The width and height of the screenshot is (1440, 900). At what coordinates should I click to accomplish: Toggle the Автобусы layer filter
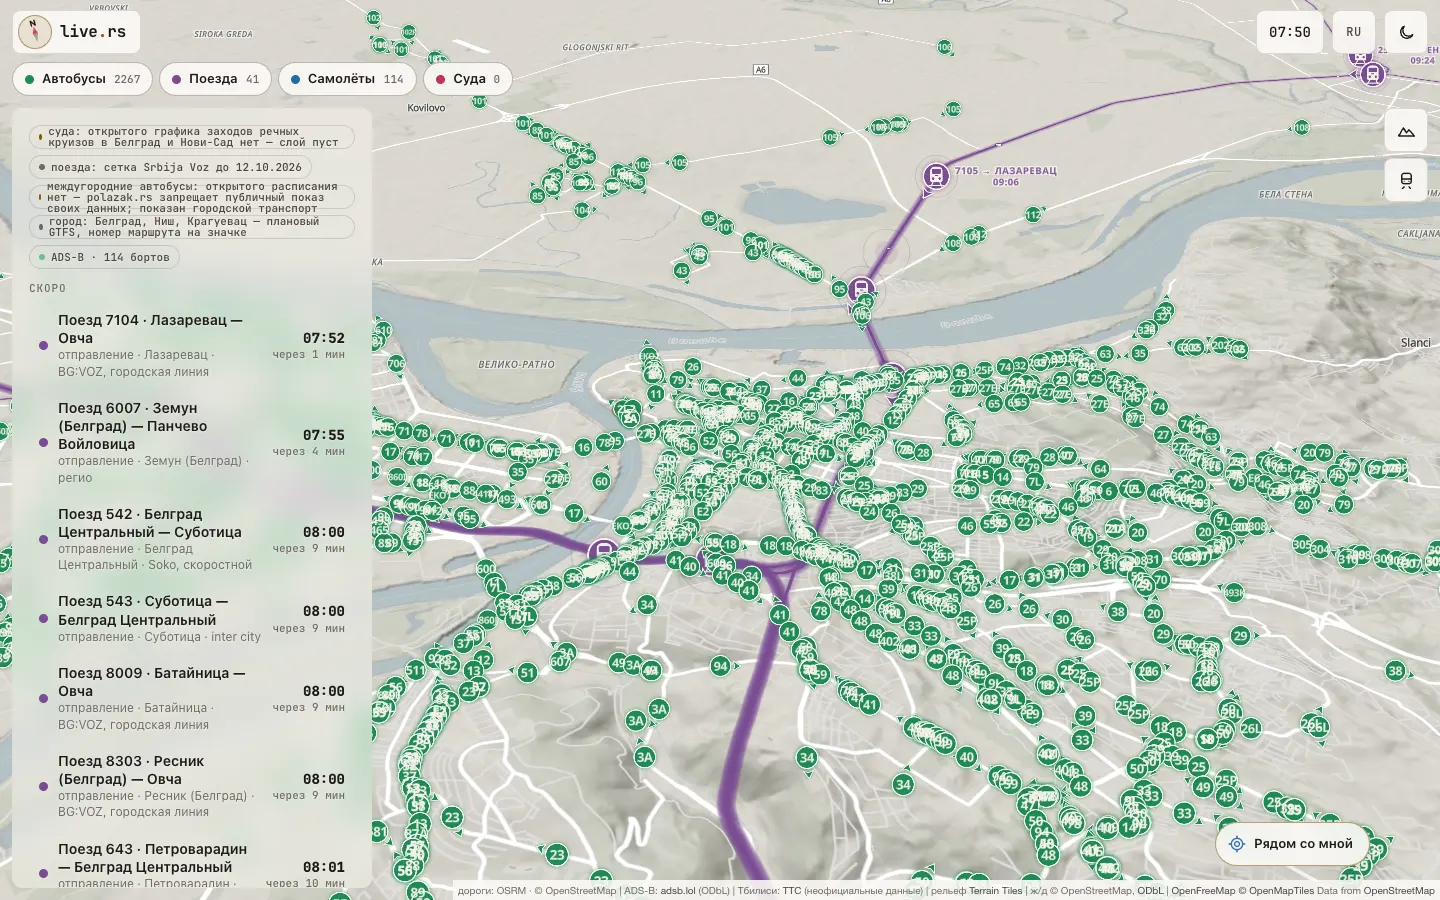(83, 79)
